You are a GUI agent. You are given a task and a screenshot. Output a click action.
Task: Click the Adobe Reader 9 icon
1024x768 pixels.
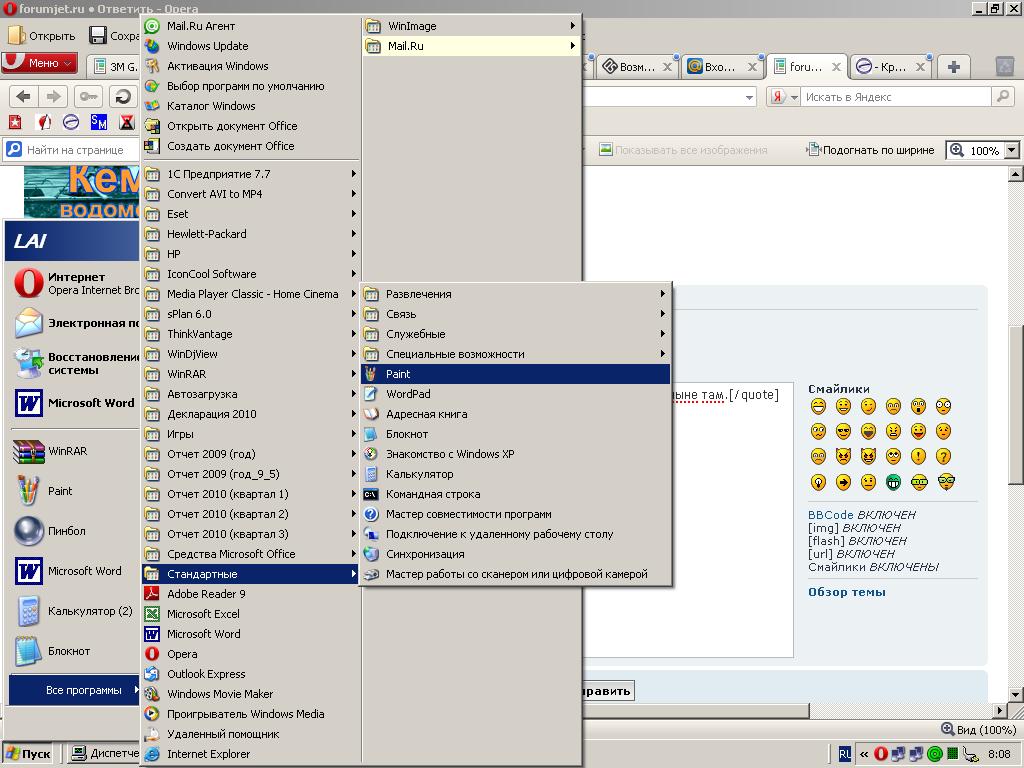point(152,594)
